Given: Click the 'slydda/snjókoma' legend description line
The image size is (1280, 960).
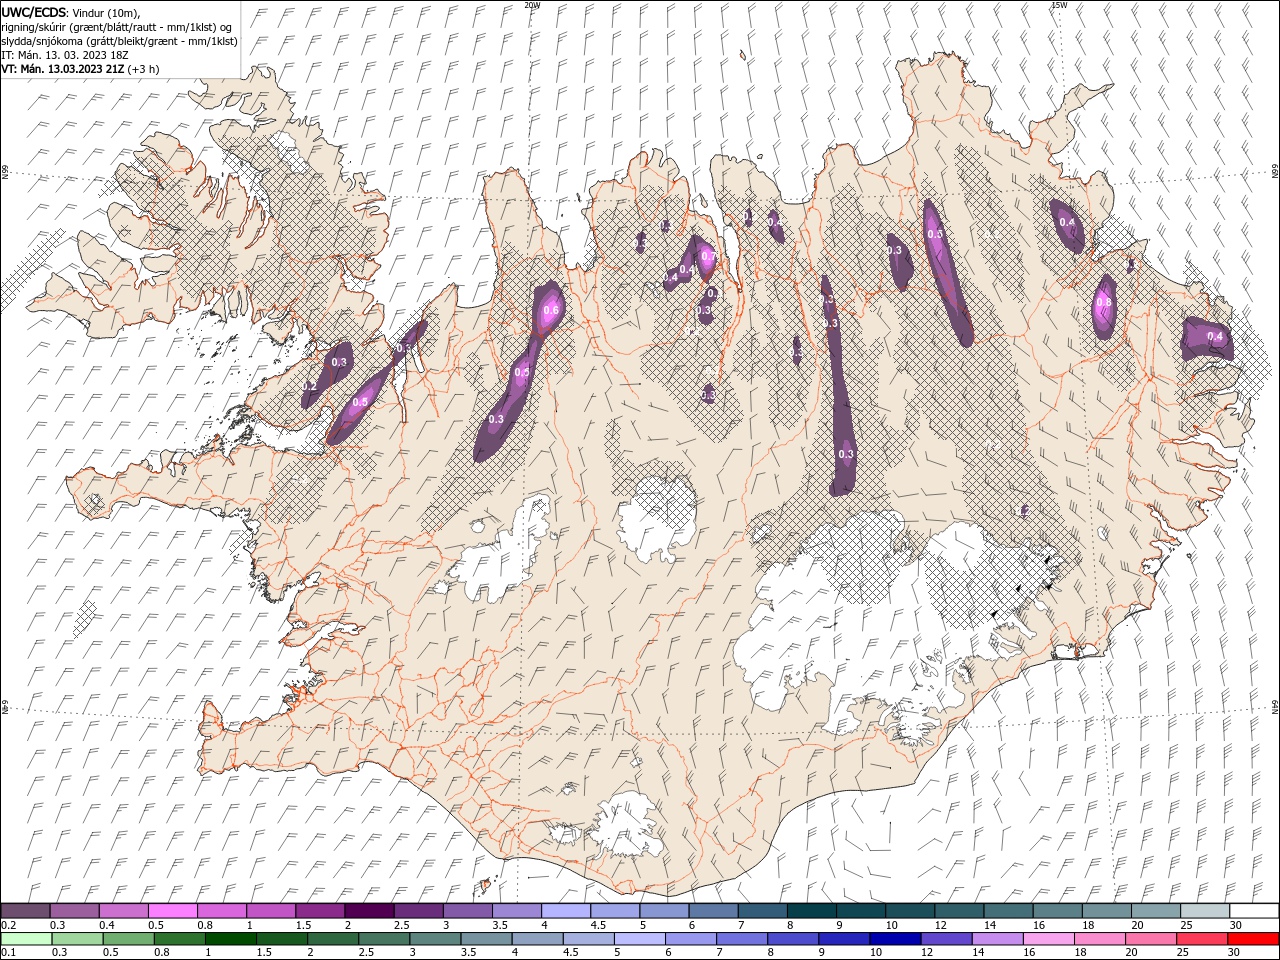Looking at the screenshot, I should [120, 41].
